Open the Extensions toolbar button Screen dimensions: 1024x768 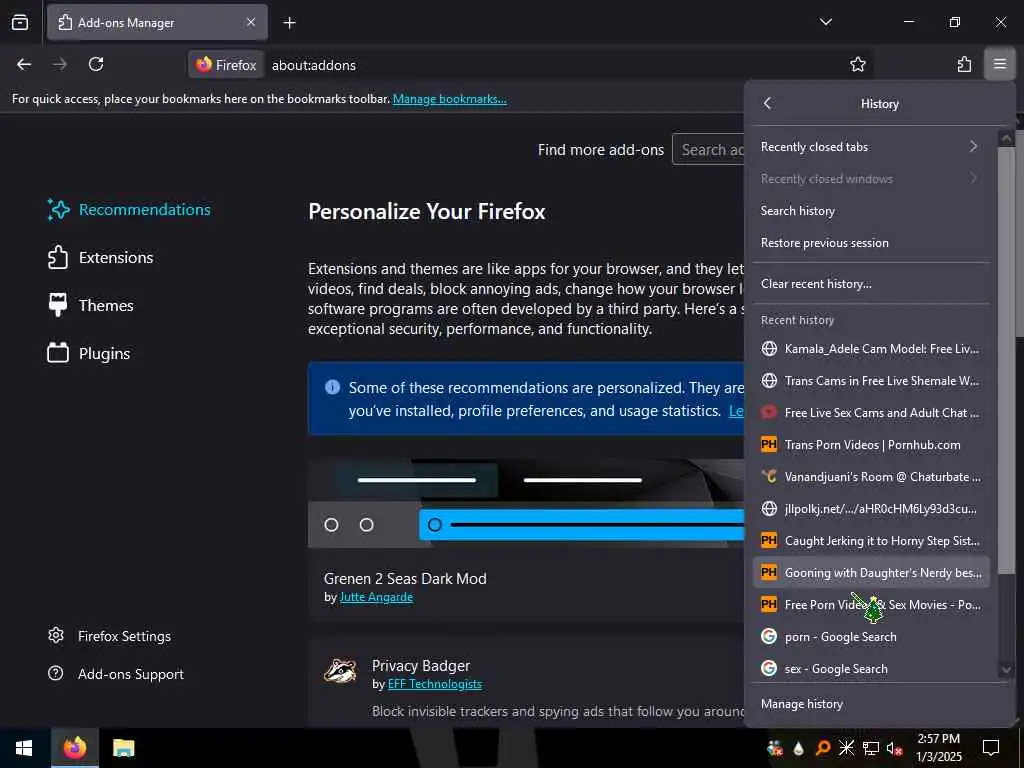[x=964, y=65]
